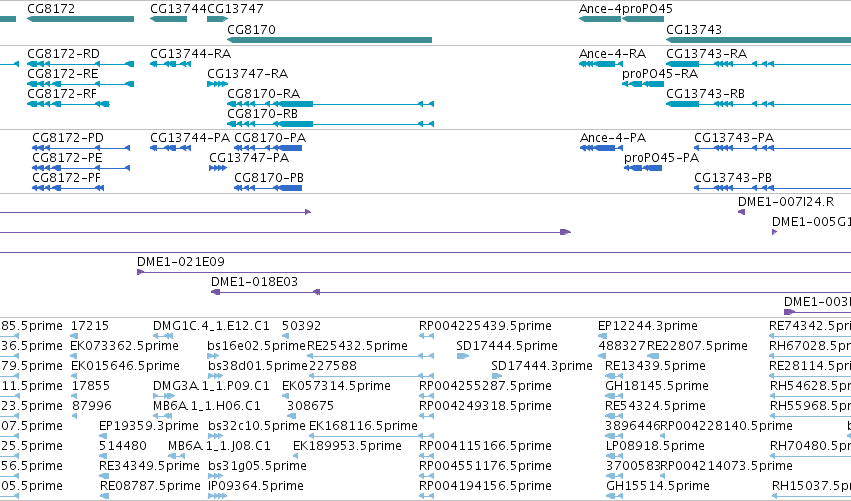Click the 17215 EST label
Viewport: 851px width, 501px height.
pos(90,326)
